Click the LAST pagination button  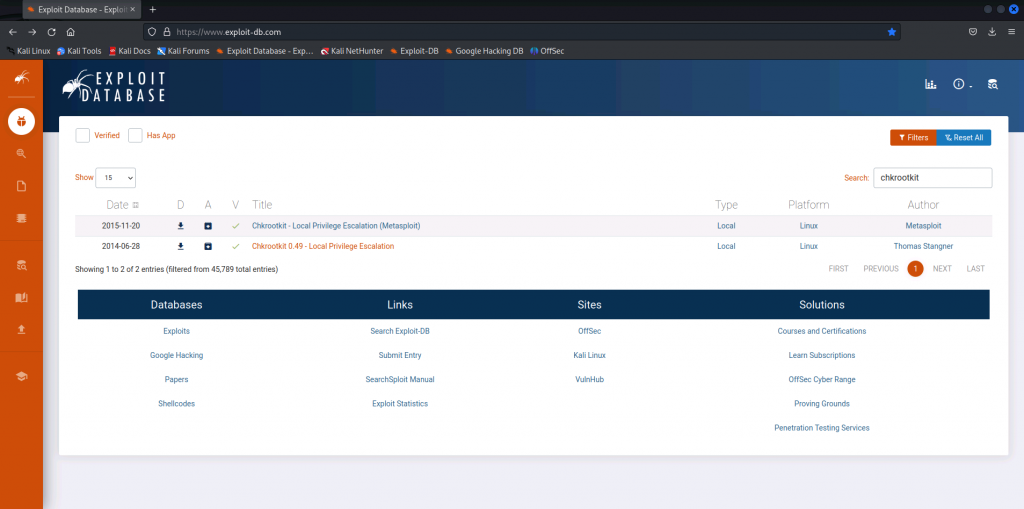(976, 269)
